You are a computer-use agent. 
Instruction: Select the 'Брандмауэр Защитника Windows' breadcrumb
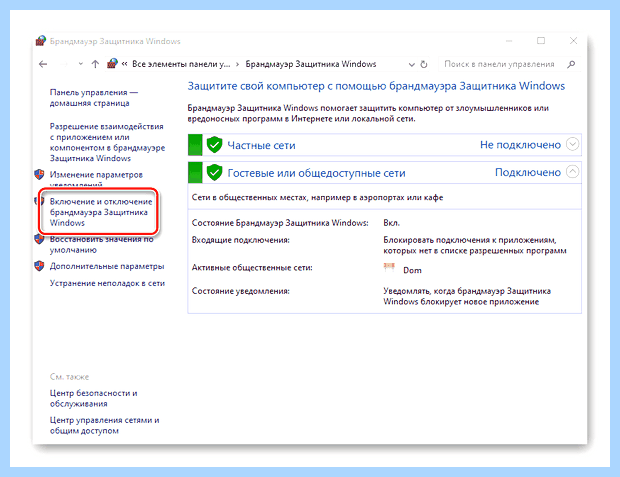311,64
